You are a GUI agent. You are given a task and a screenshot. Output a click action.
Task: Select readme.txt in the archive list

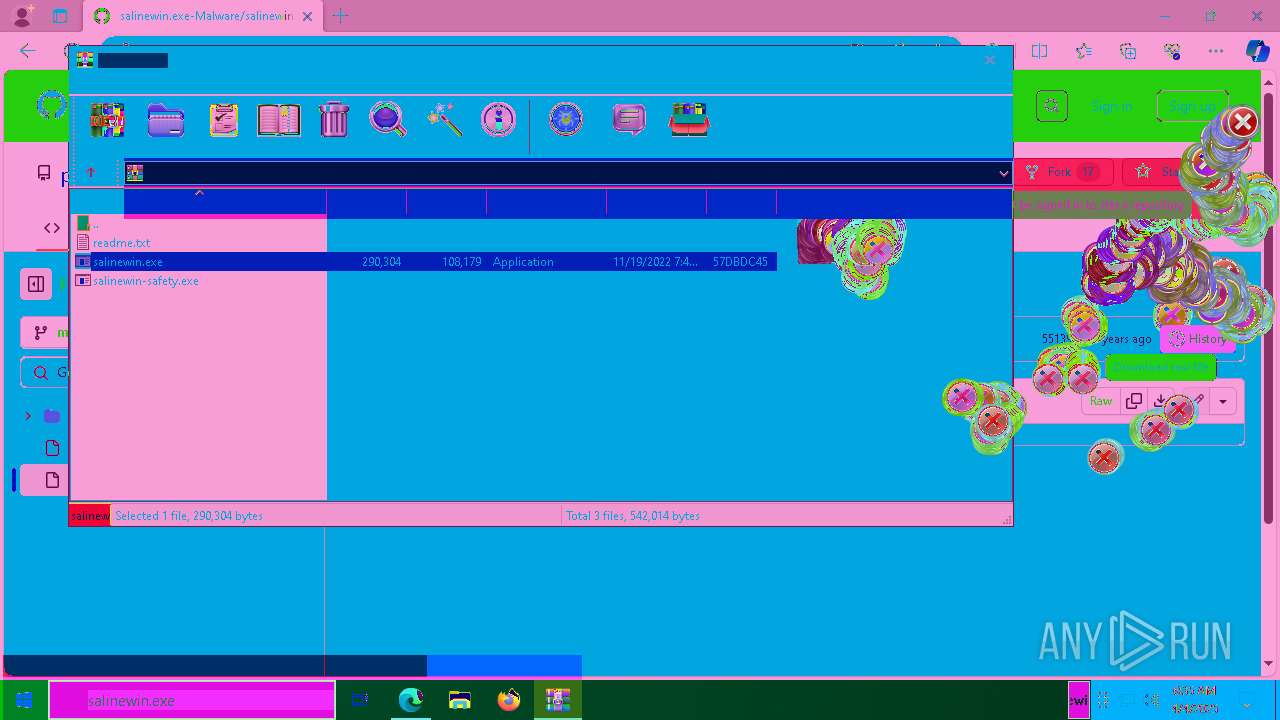point(121,243)
